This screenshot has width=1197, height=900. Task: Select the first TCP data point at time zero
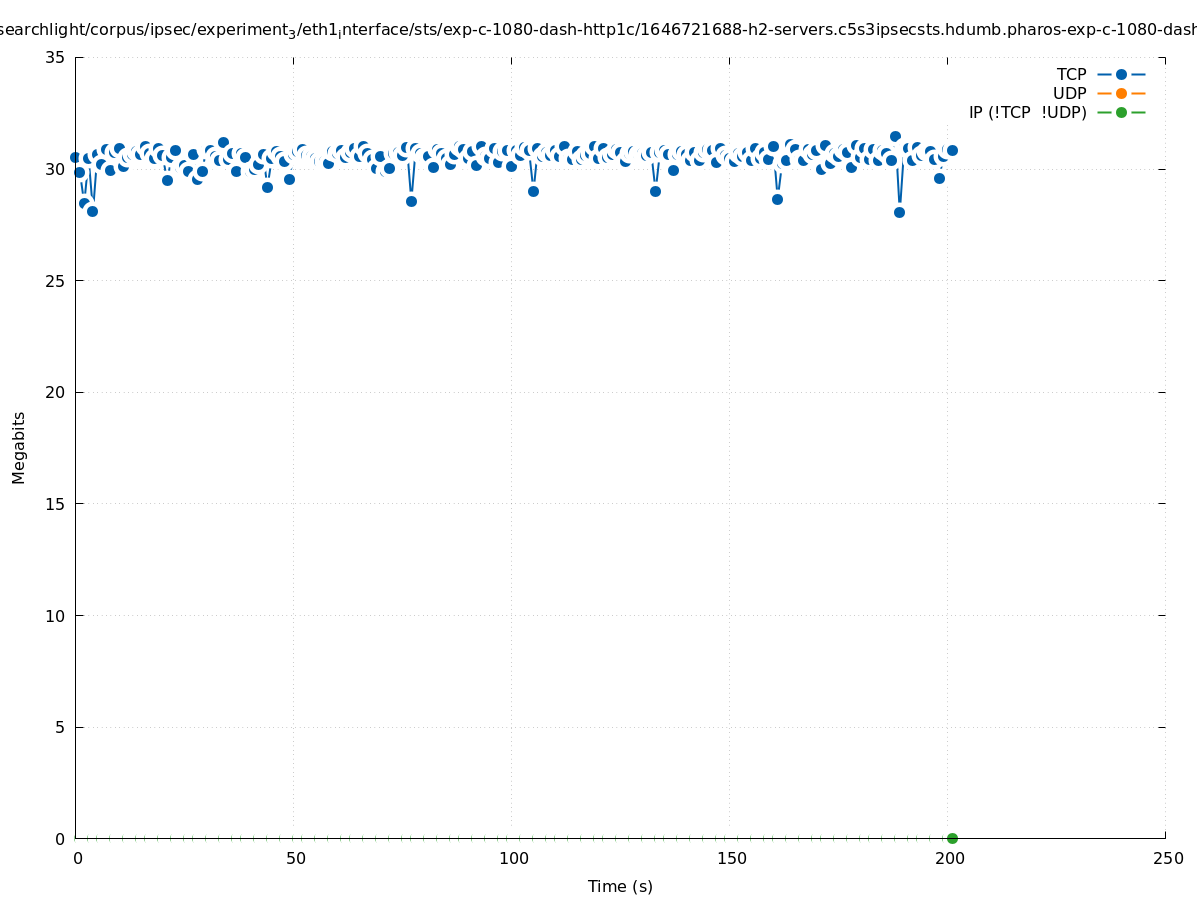tap(75, 157)
